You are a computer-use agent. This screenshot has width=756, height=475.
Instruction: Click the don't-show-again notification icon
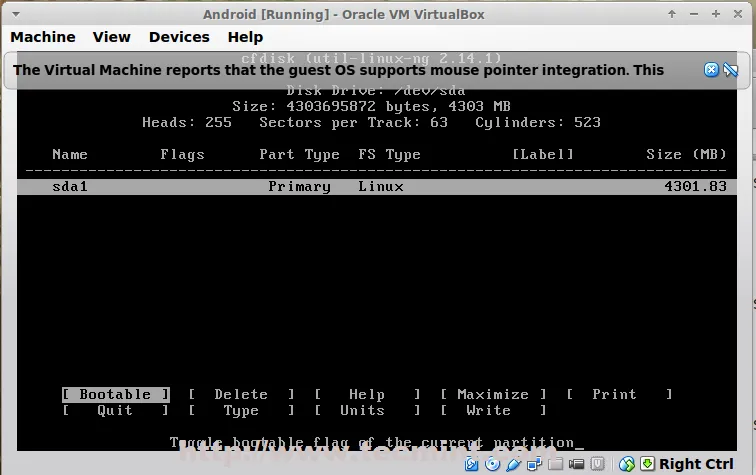click(x=731, y=70)
